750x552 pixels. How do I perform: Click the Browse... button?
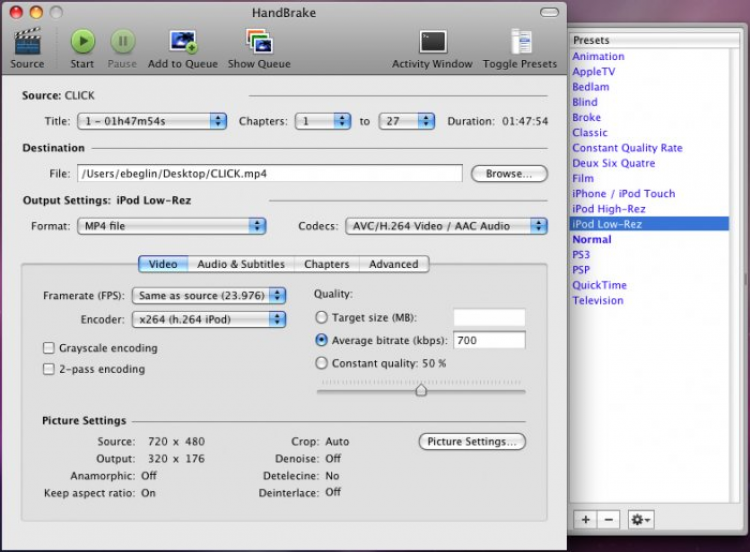509,174
